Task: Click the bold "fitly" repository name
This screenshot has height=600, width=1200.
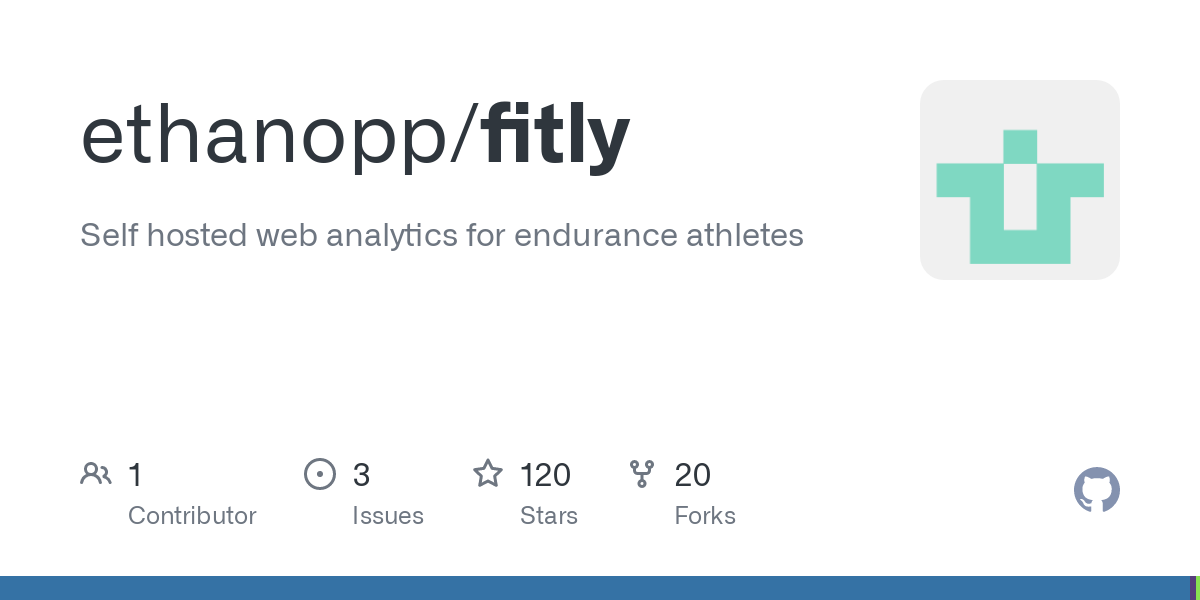Action: point(555,137)
